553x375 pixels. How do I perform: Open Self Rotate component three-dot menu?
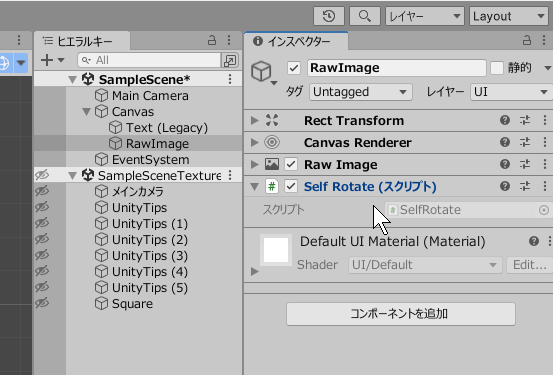click(x=545, y=186)
